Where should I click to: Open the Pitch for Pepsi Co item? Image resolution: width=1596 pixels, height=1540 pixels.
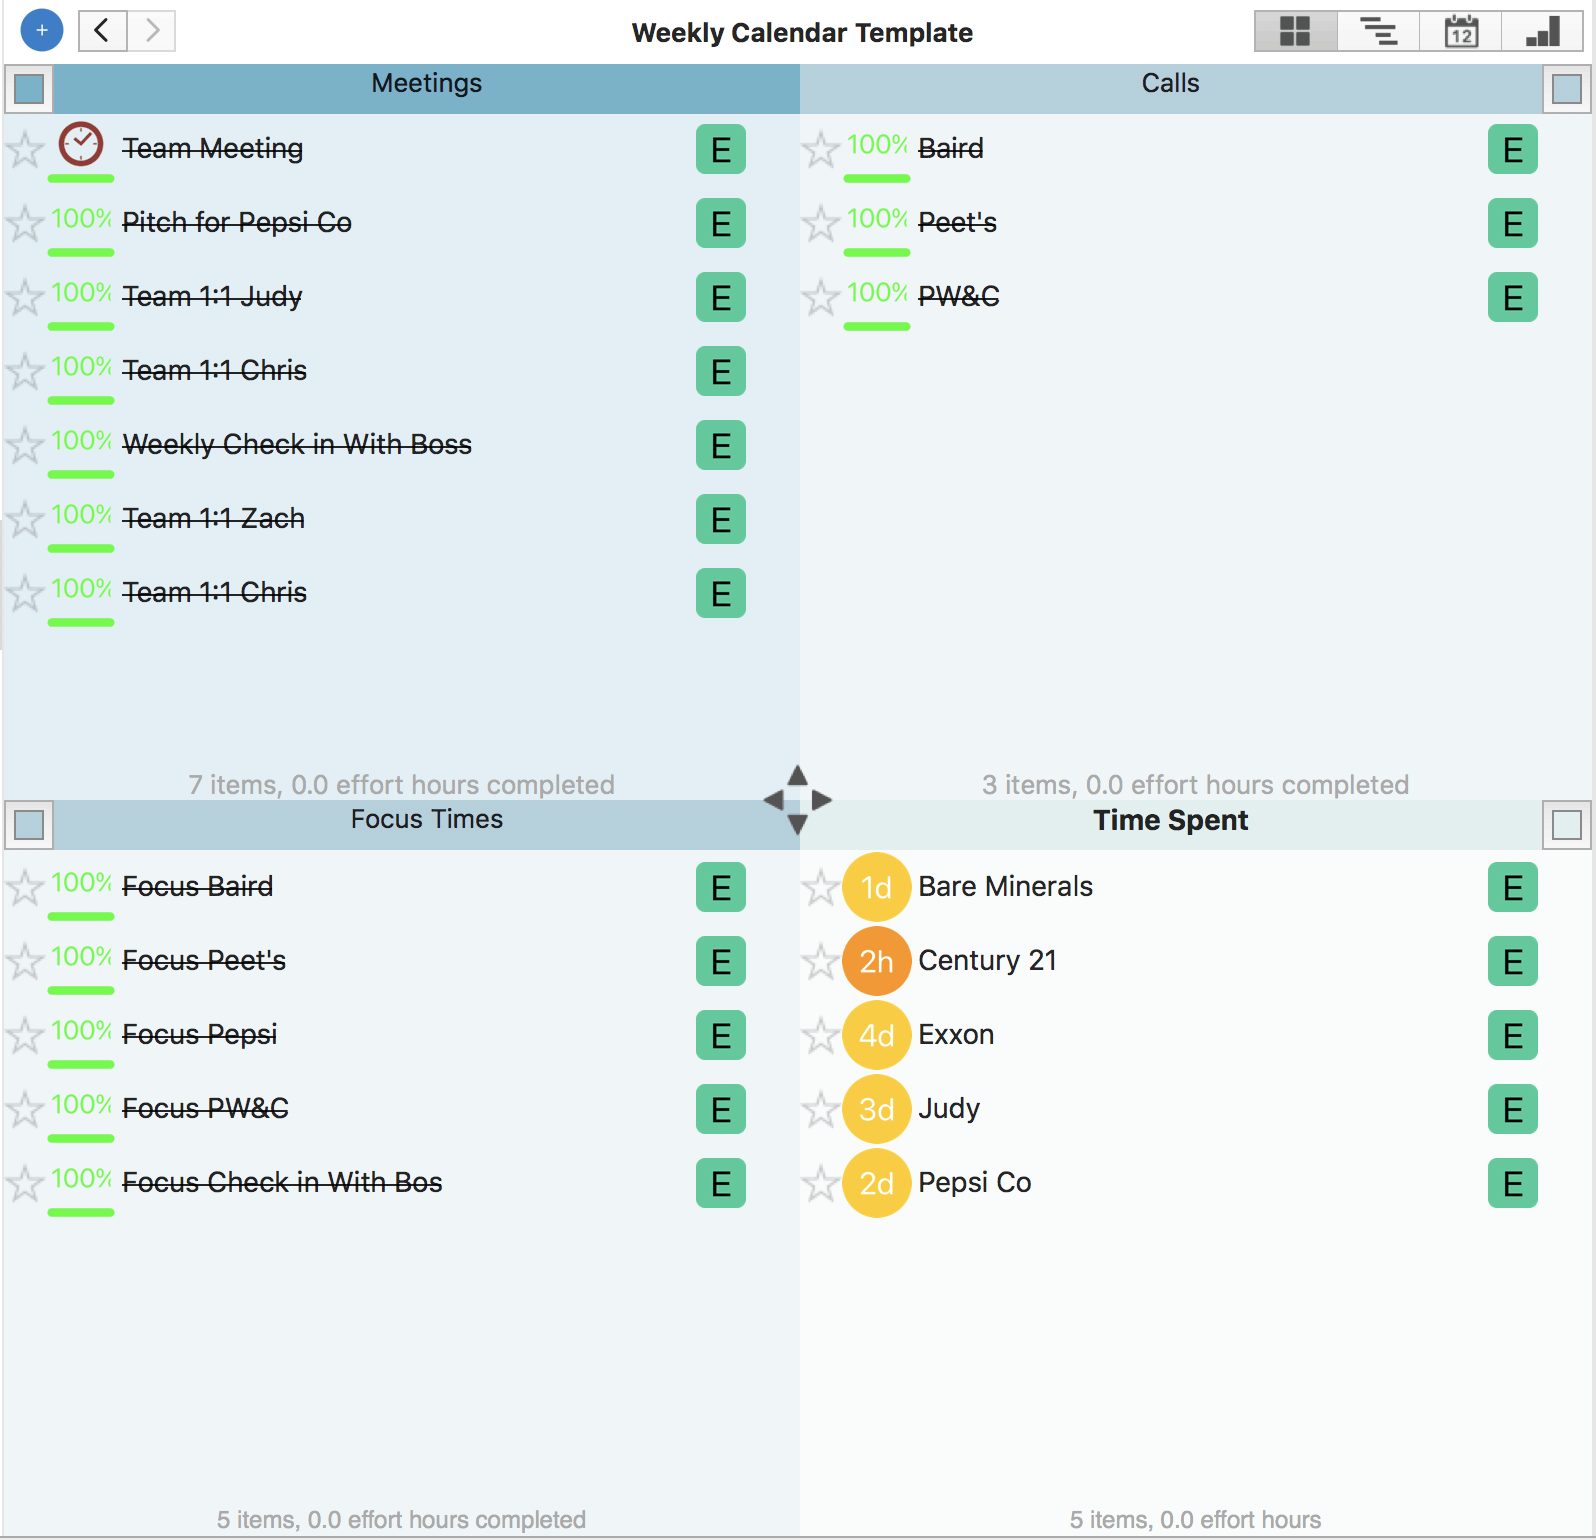pos(237,223)
